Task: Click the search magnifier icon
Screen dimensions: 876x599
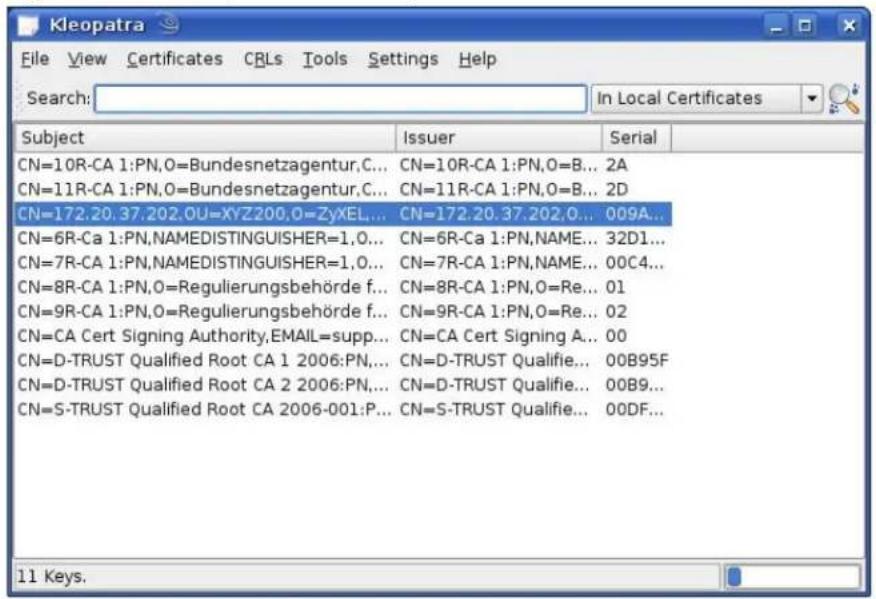Action: (844, 99)
